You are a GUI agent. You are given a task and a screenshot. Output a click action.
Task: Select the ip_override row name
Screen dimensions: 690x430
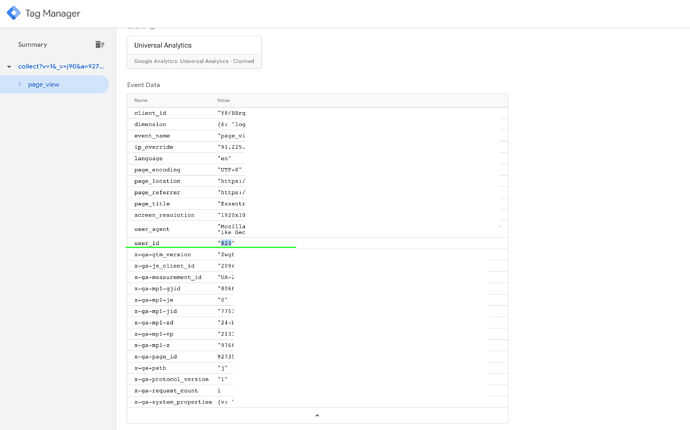pos(154,147)
